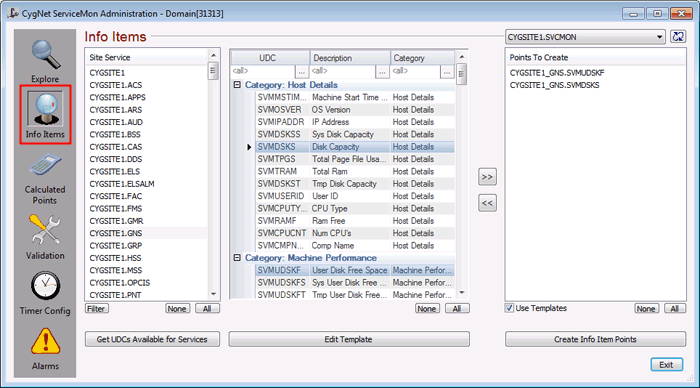This screenshot has height=388, width=700.
Task: Click the UDC column header
Action: (x=271, y=58)
